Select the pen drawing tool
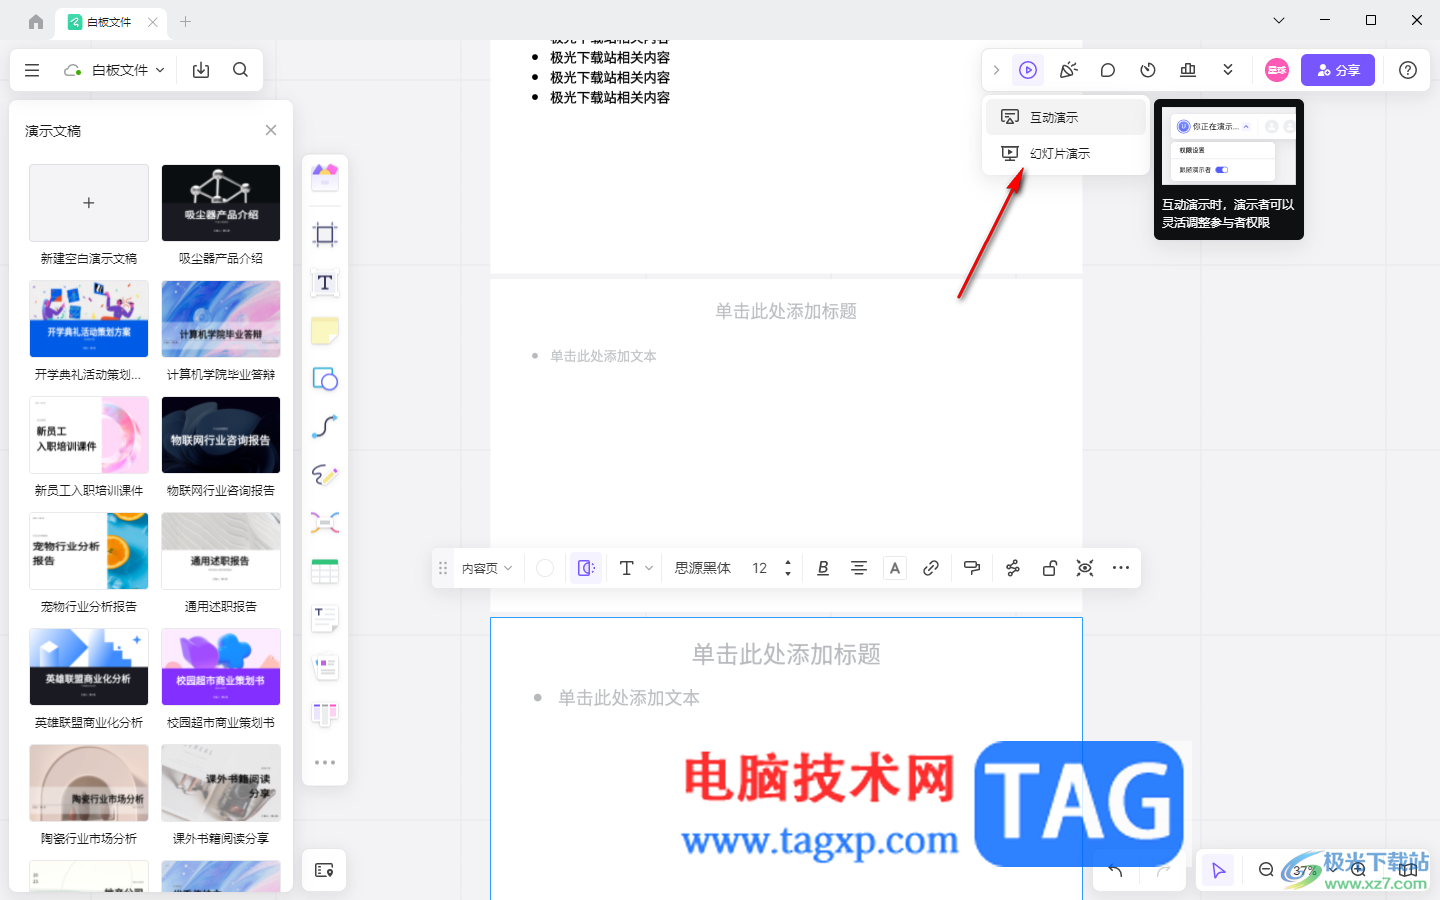The width and height of the screenshot is (1440, 900). click(x=325, y=475)
